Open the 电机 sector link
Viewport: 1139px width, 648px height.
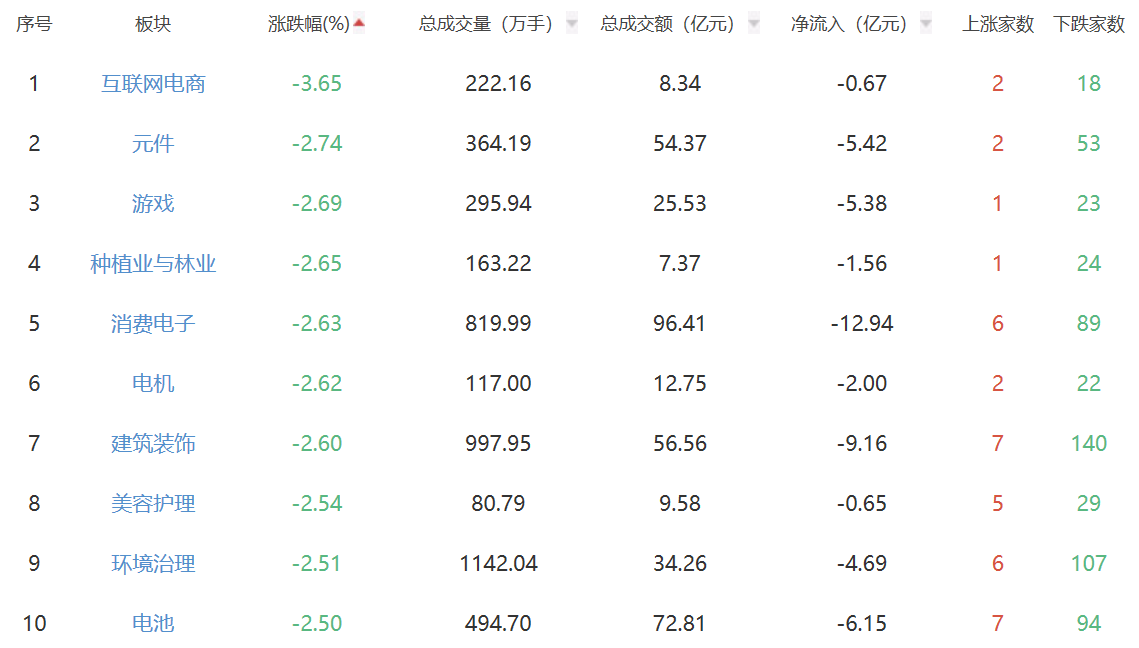coord(153,384)
